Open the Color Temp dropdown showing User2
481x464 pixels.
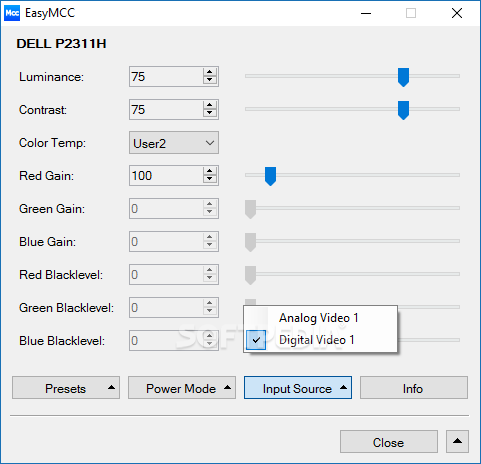(174, 143)
